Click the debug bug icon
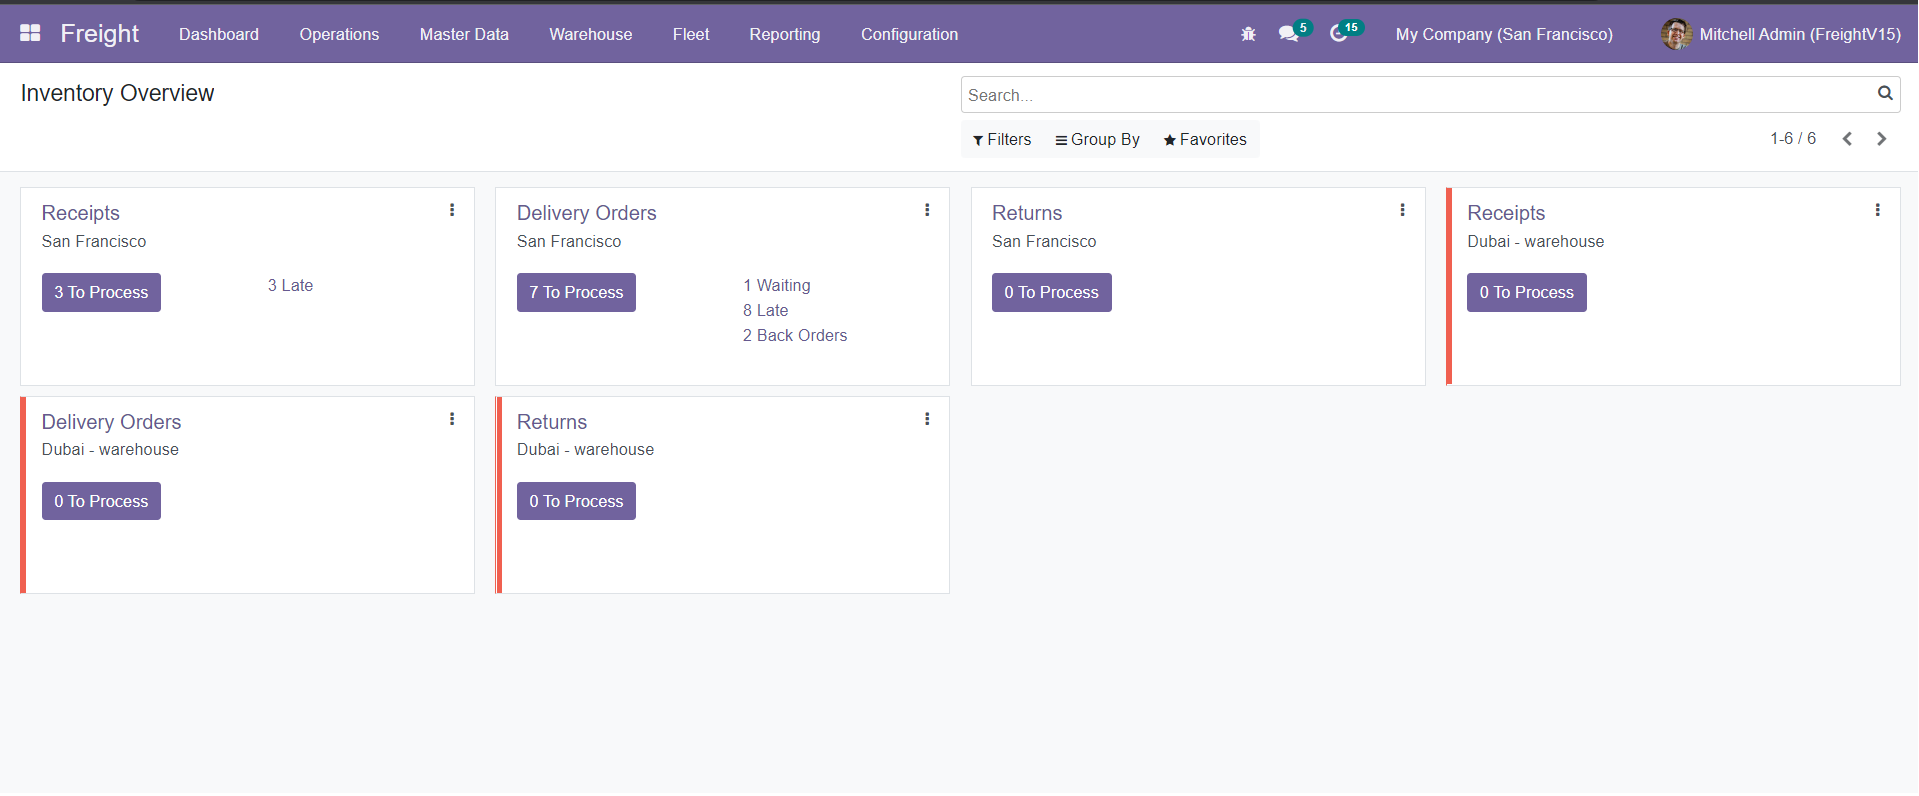 tap(1248, 34)
